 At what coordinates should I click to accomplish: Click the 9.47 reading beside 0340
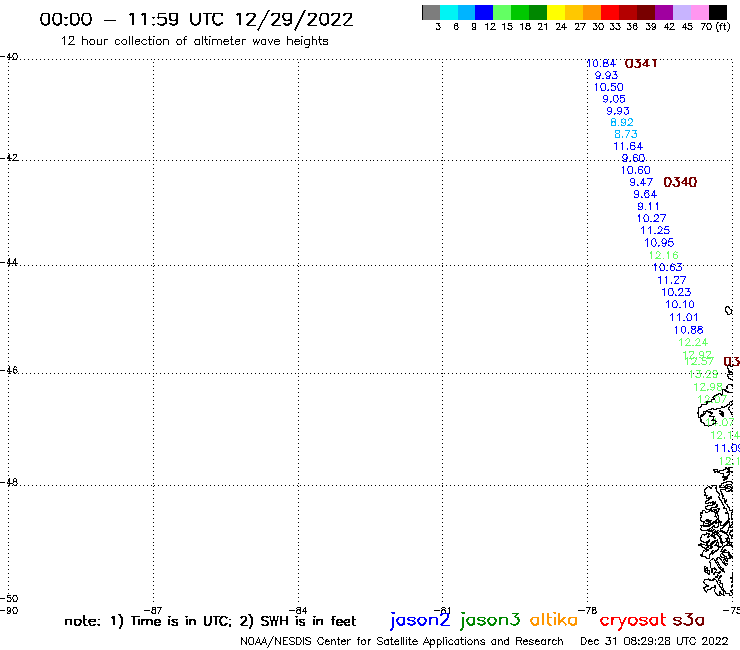641,182
